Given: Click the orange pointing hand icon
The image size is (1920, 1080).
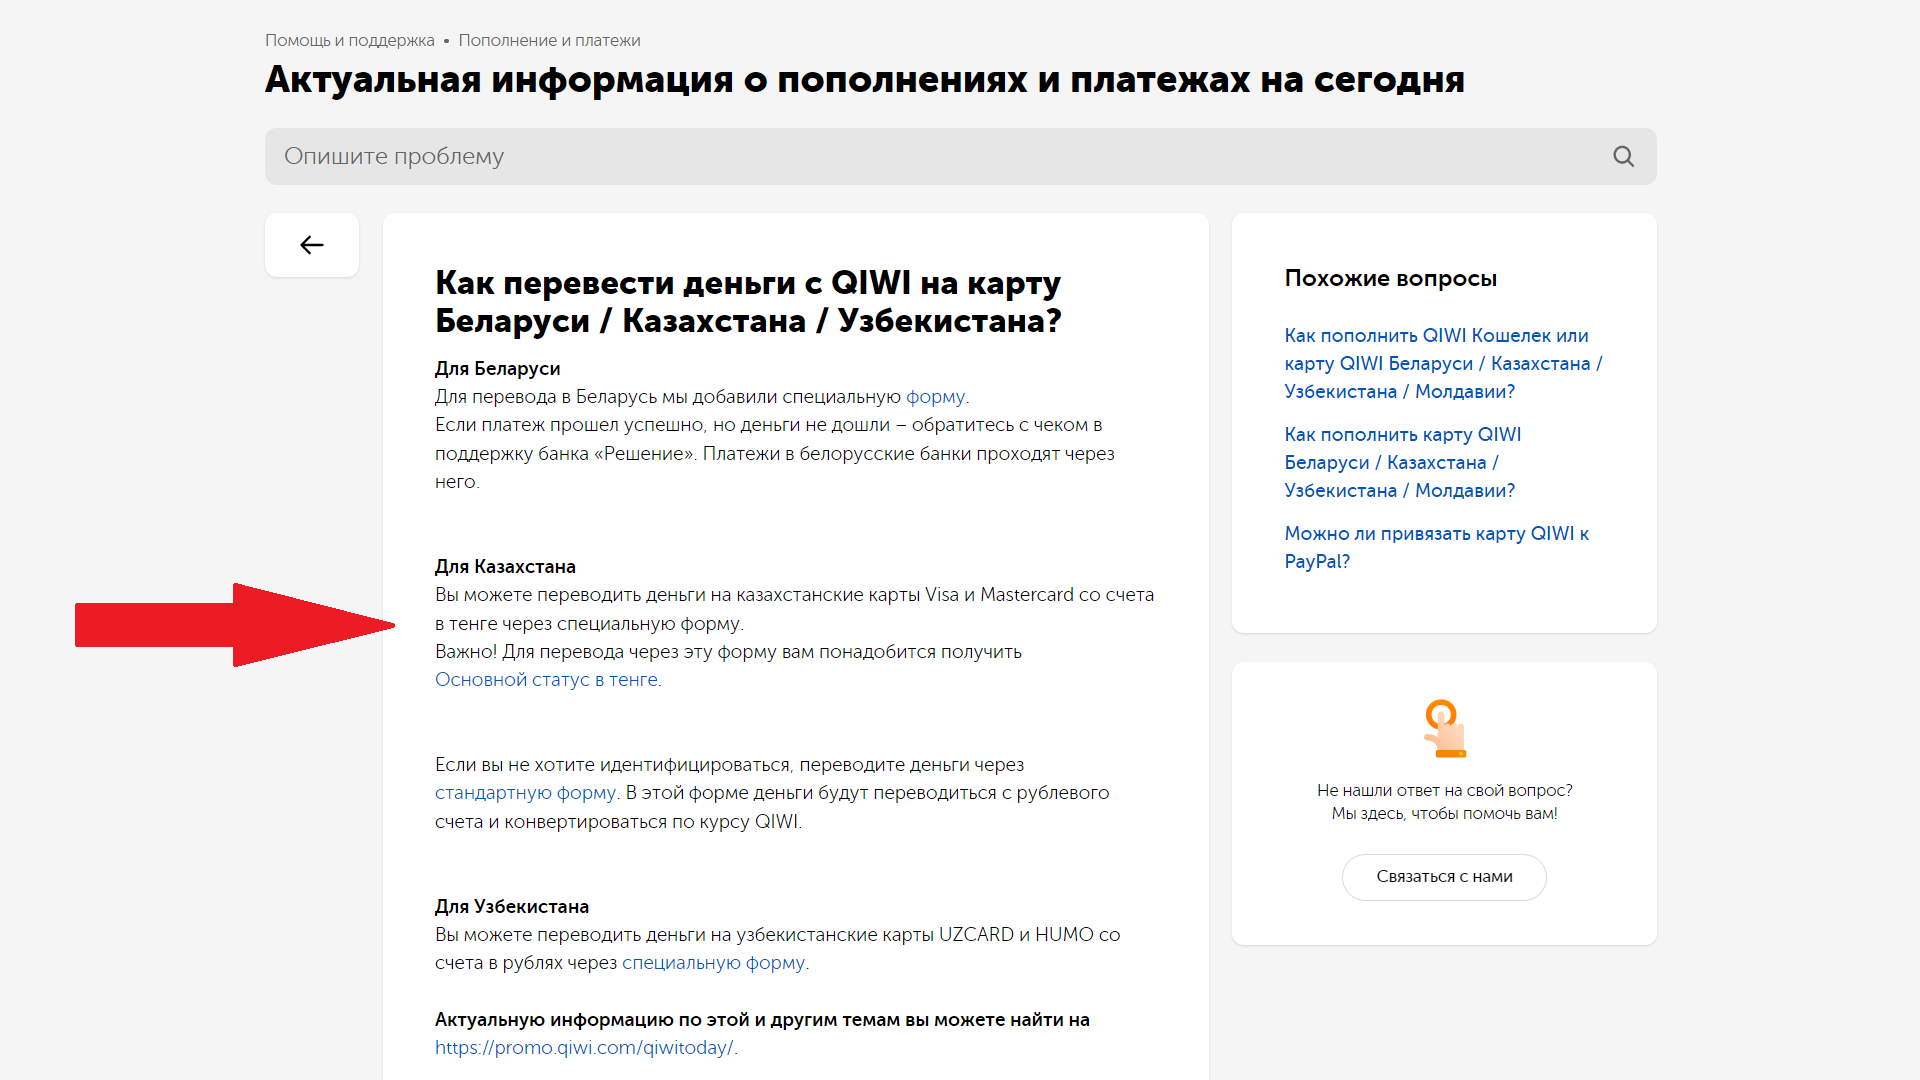Looking at the screenshot, I should (x=1443, y=728).
